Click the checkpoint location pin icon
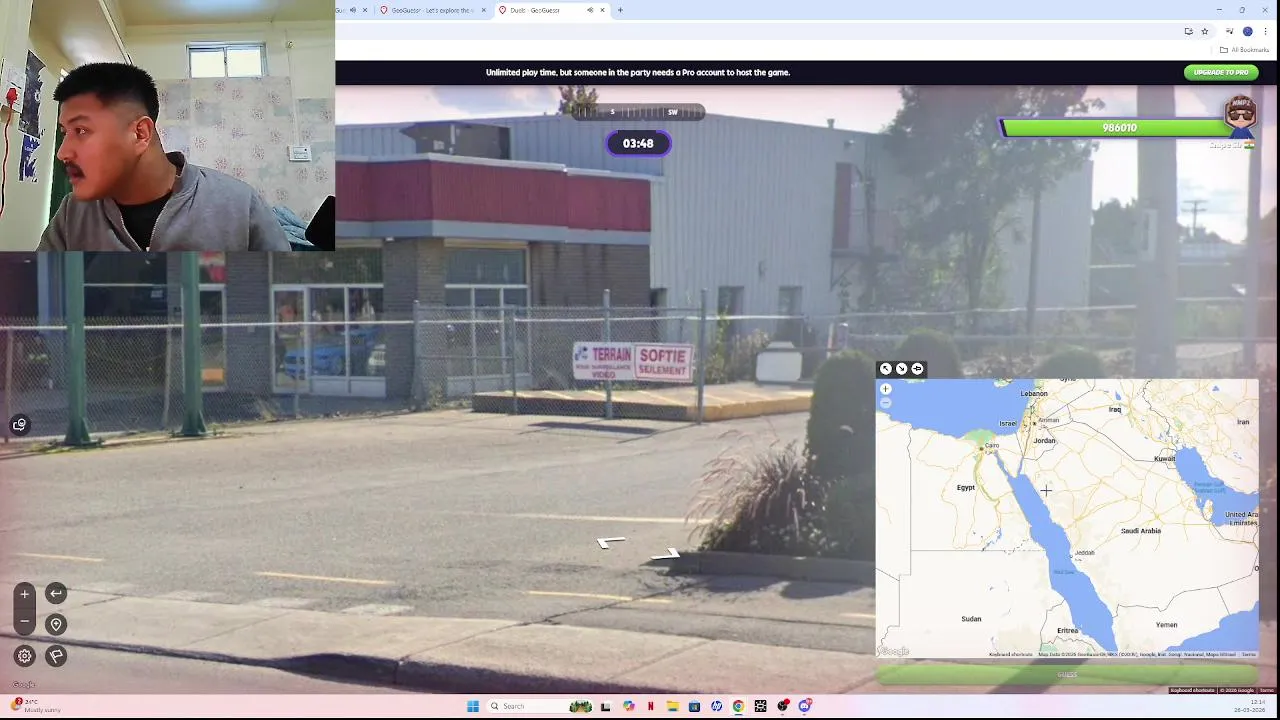 point(56,624)
